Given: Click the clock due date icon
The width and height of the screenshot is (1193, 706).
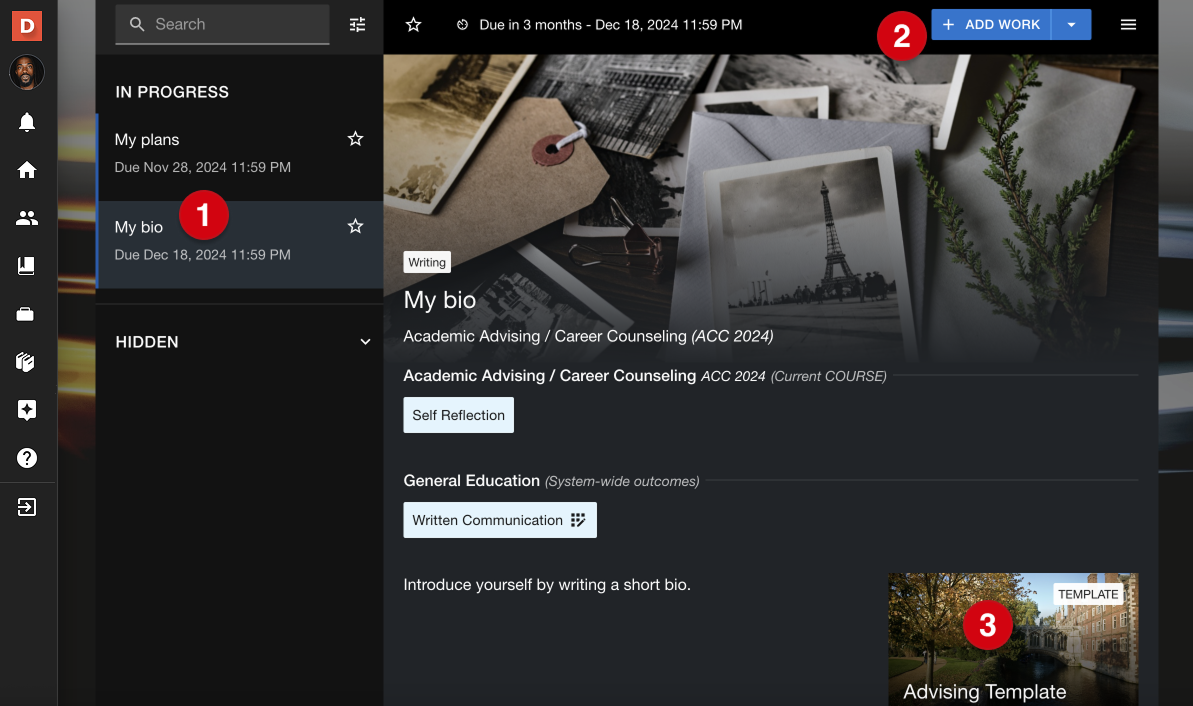Looking at the screenshot, I should pyautogui.click(x=462, y=24).
